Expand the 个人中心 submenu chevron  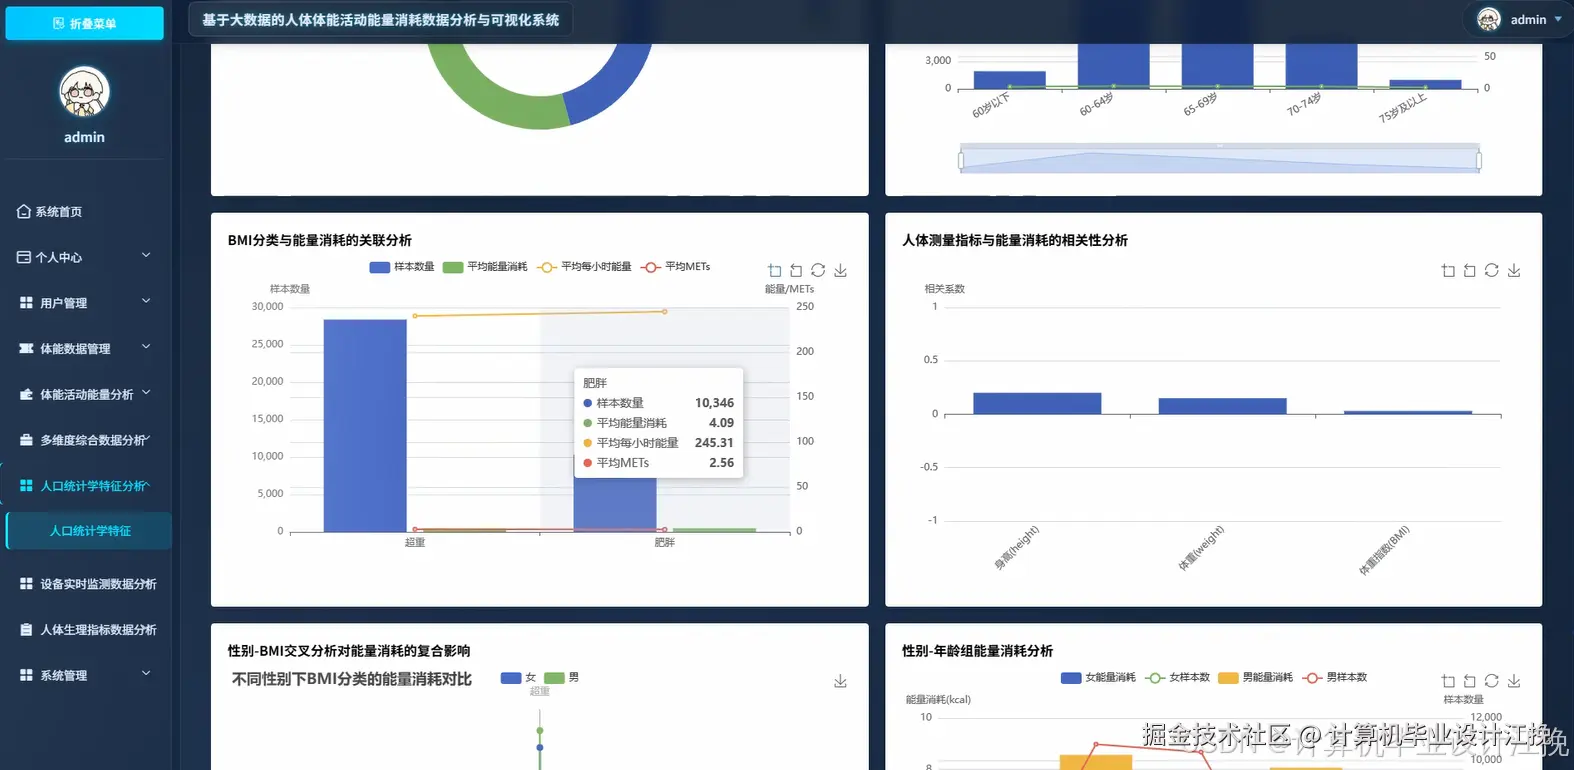[146, 255]
